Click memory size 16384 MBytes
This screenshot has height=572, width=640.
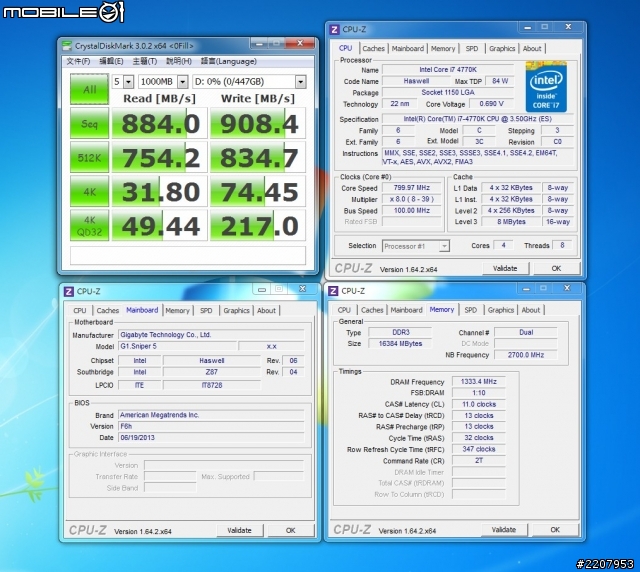(400, 344)
